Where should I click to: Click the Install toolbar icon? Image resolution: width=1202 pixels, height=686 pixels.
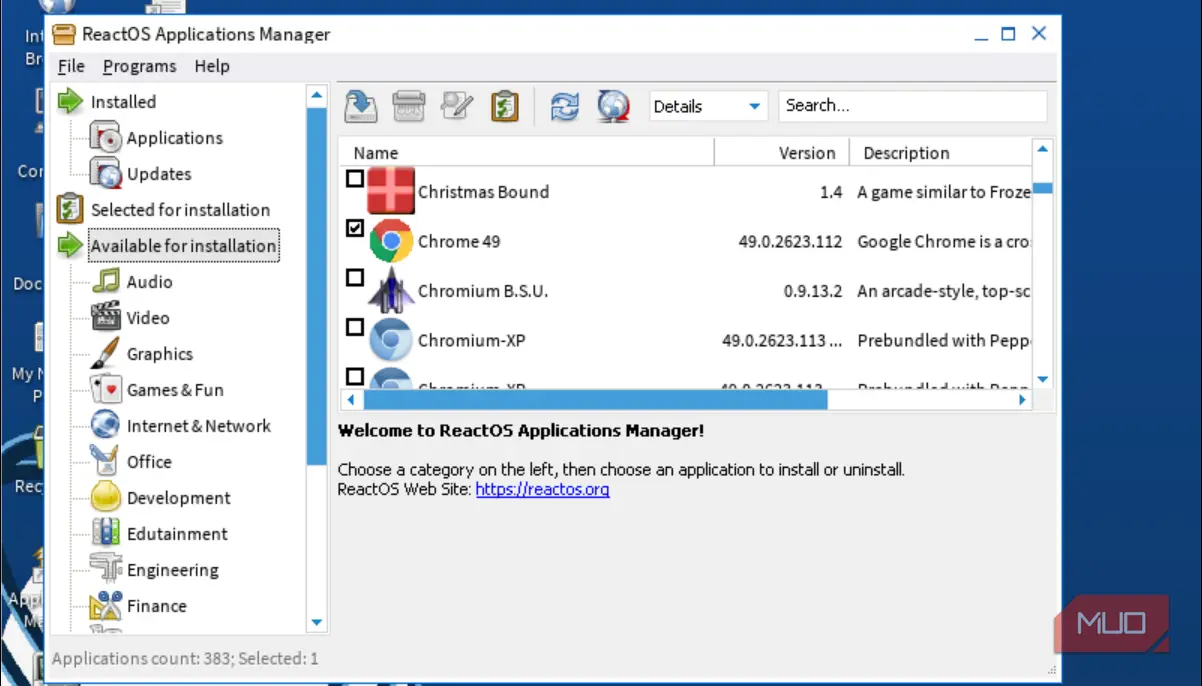[x=361, y=105]
